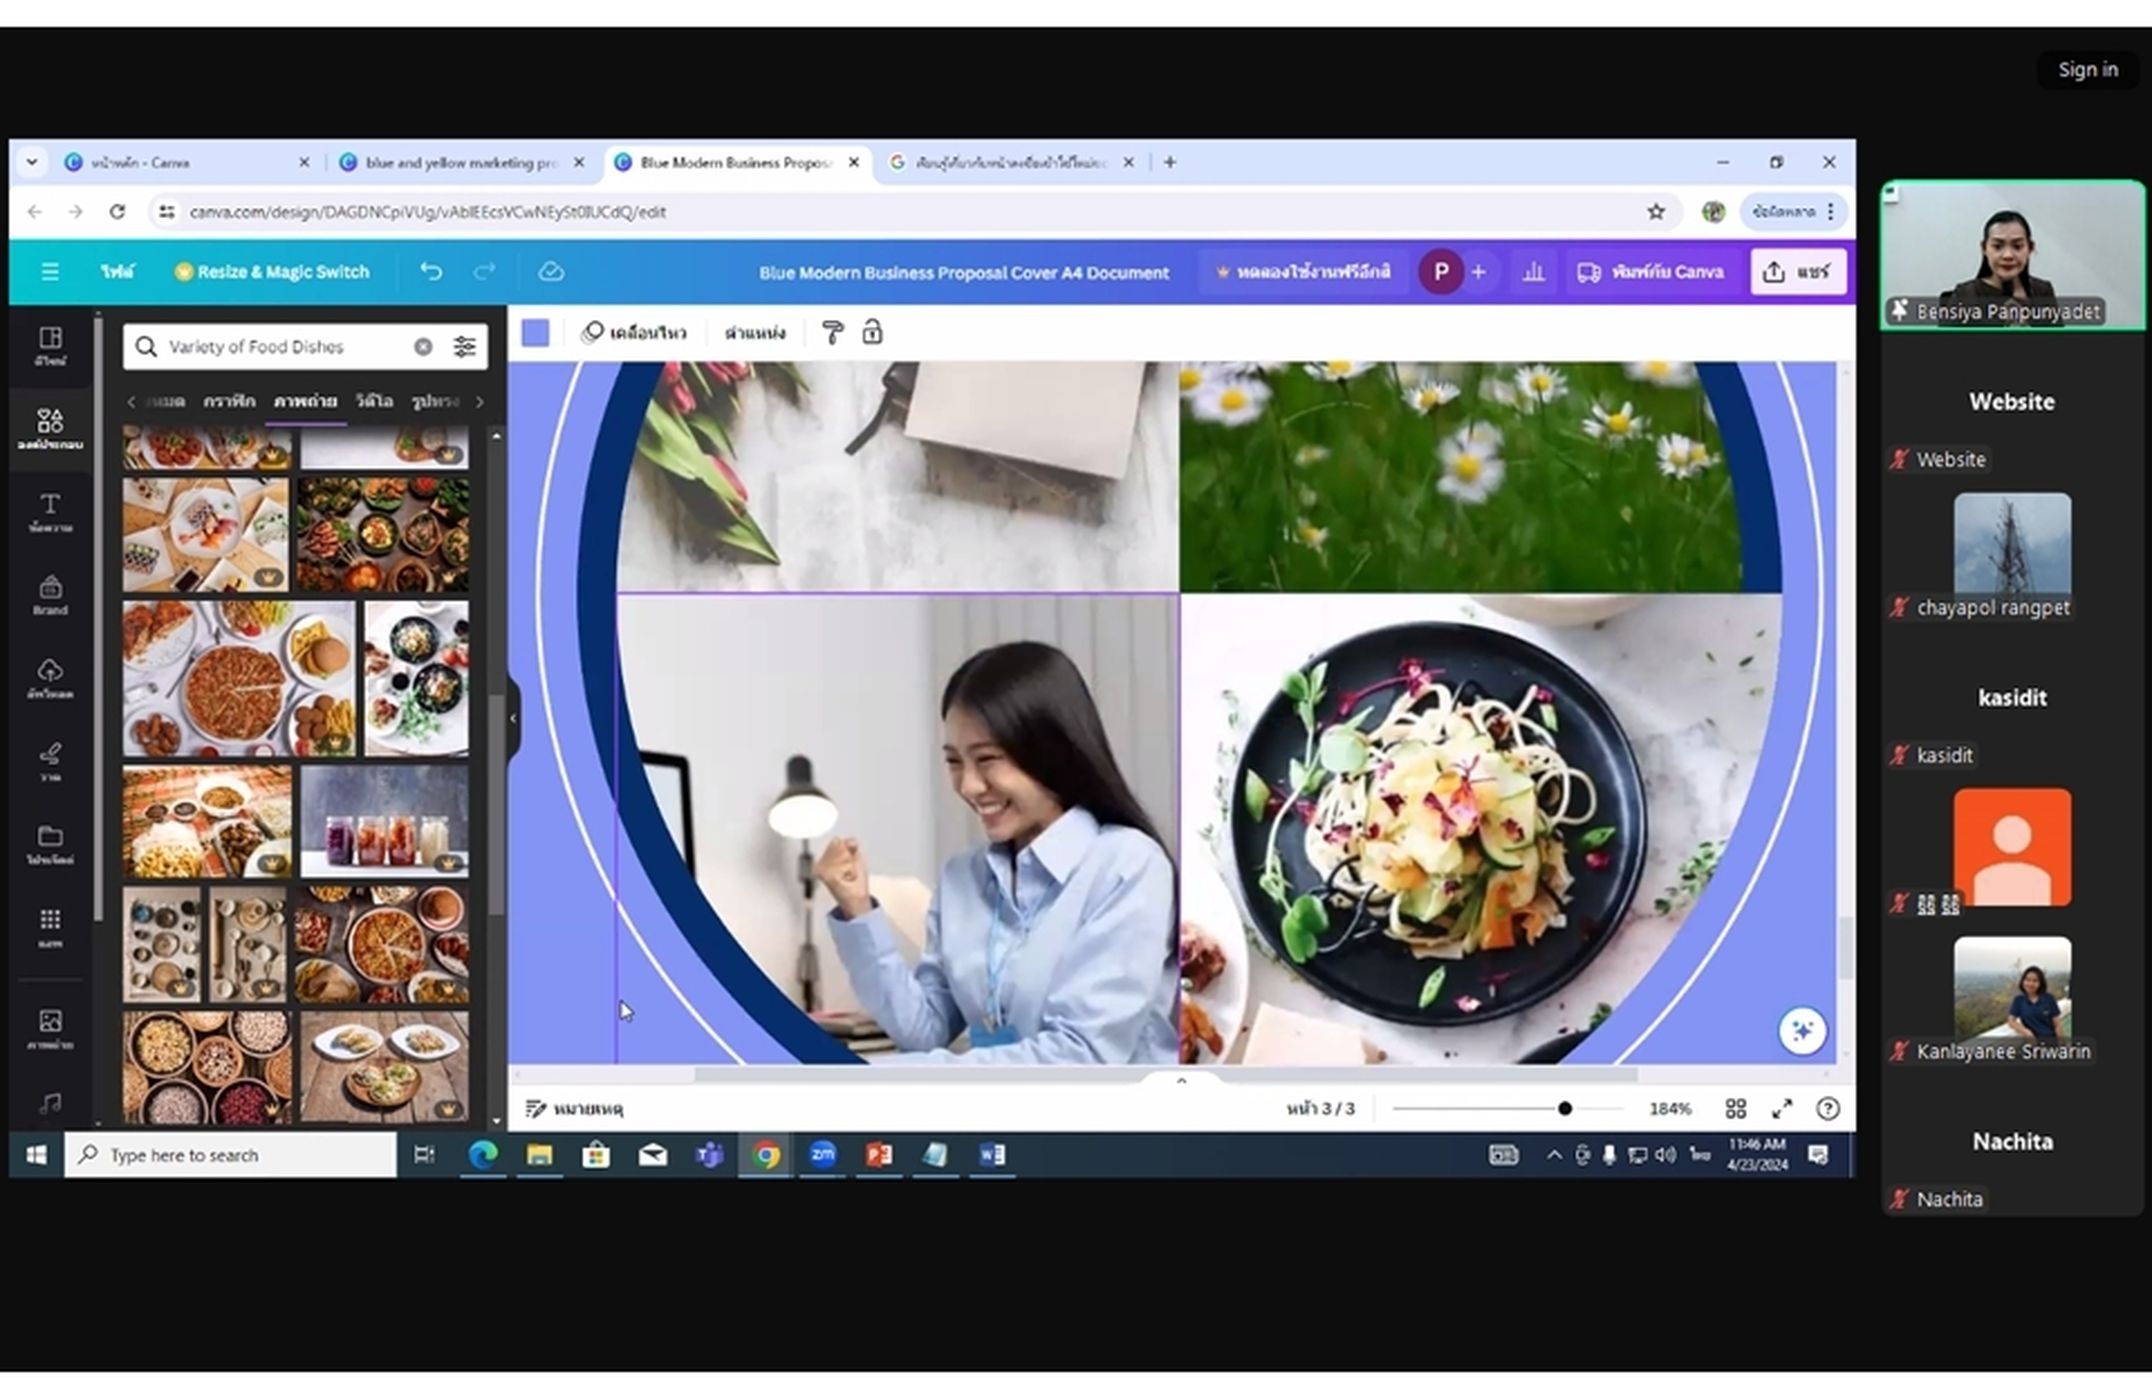This screenshot has width=2152, height=1399.
Task: Select the pizza and burgers photo thumbnail
Action: pos(239,678)
